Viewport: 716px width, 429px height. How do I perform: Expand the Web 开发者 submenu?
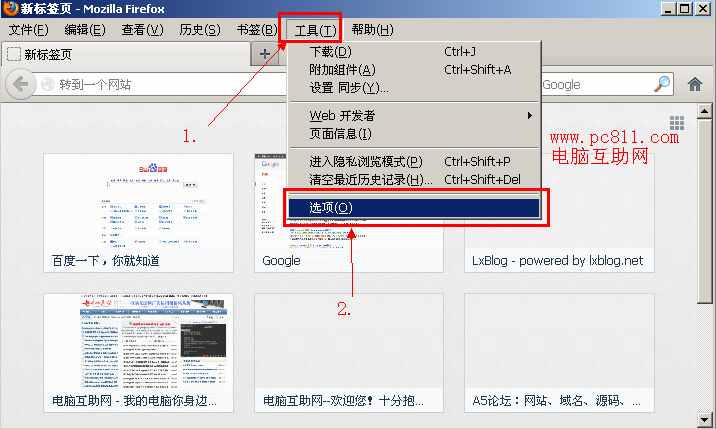click(x=414, y=116)
